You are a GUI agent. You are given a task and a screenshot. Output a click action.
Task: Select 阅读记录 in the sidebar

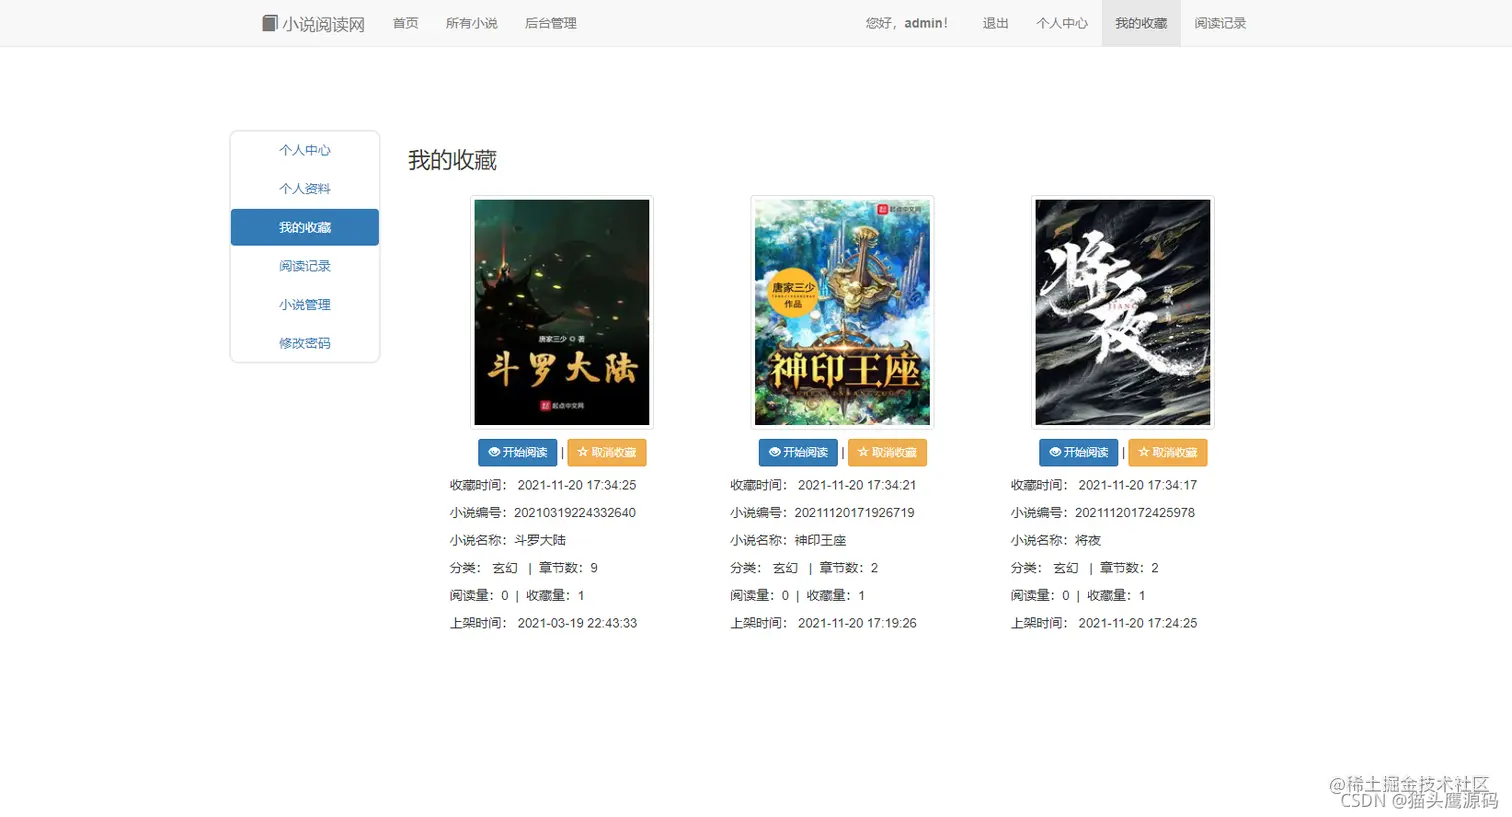305,266
